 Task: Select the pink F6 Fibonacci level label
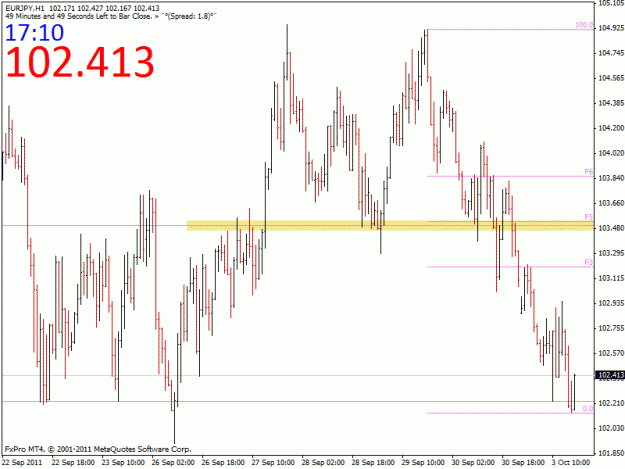point(589,172)
